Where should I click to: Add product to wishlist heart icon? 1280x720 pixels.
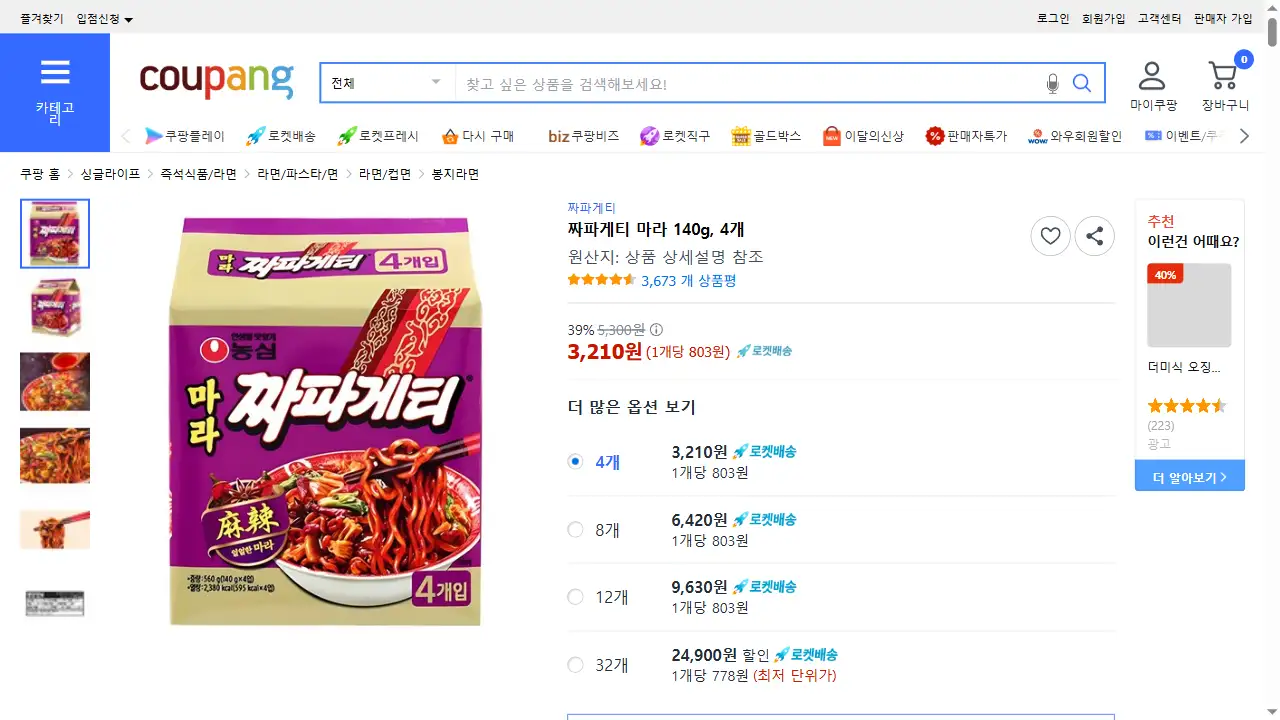(x=1050, y=236)
